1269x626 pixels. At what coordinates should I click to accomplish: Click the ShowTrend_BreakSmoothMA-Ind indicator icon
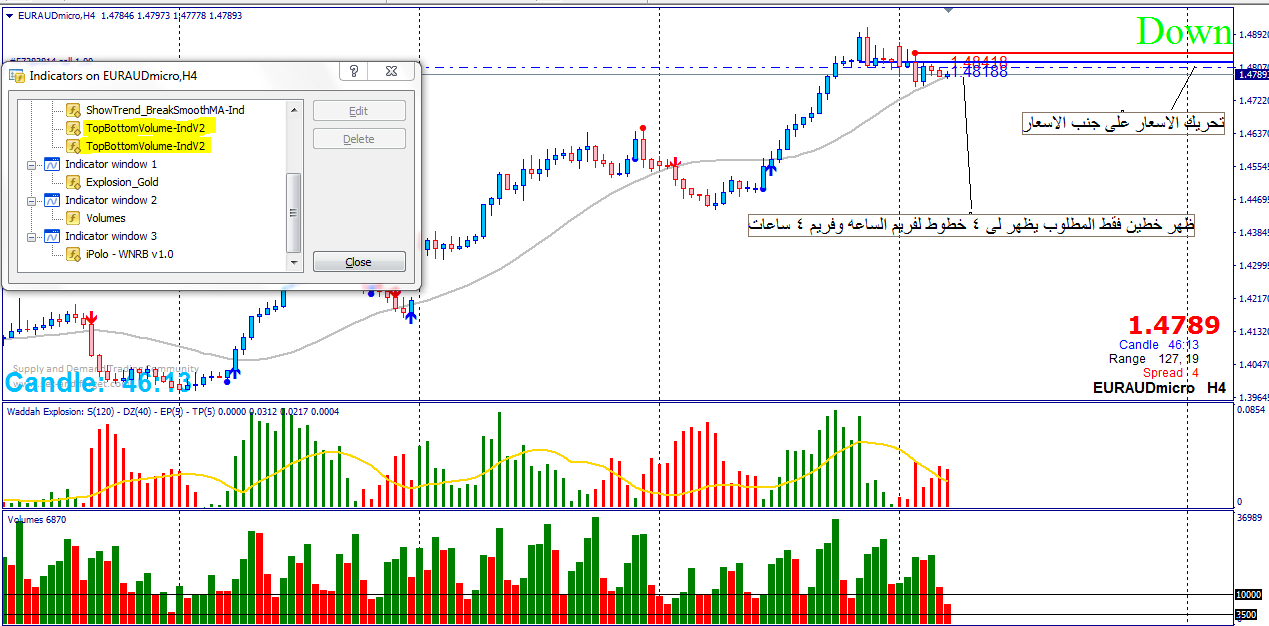73,110
